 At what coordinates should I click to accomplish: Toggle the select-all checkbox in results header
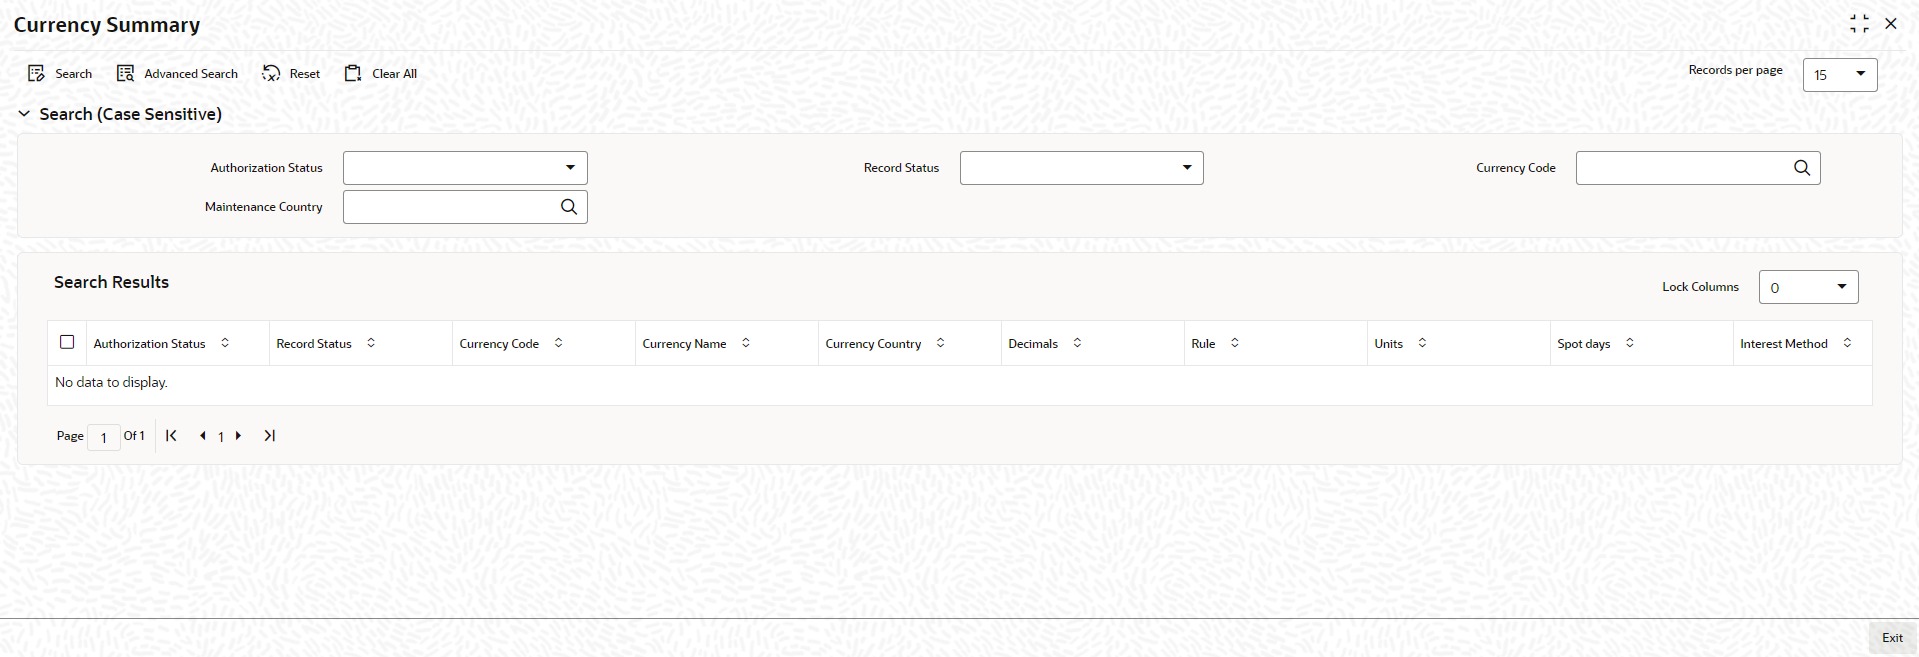(67, 342)
